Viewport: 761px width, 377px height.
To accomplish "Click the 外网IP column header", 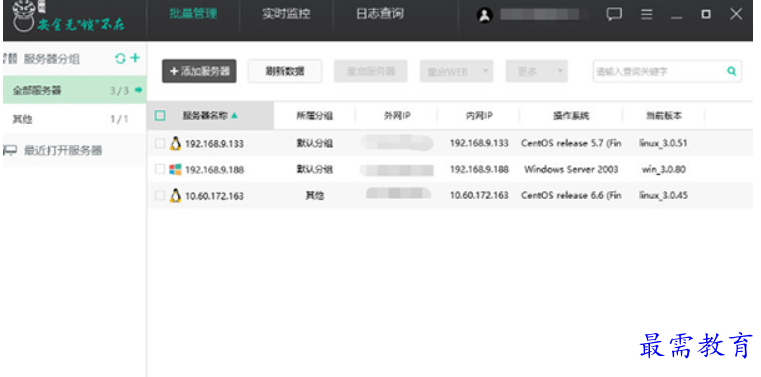I will click(397, 115).
